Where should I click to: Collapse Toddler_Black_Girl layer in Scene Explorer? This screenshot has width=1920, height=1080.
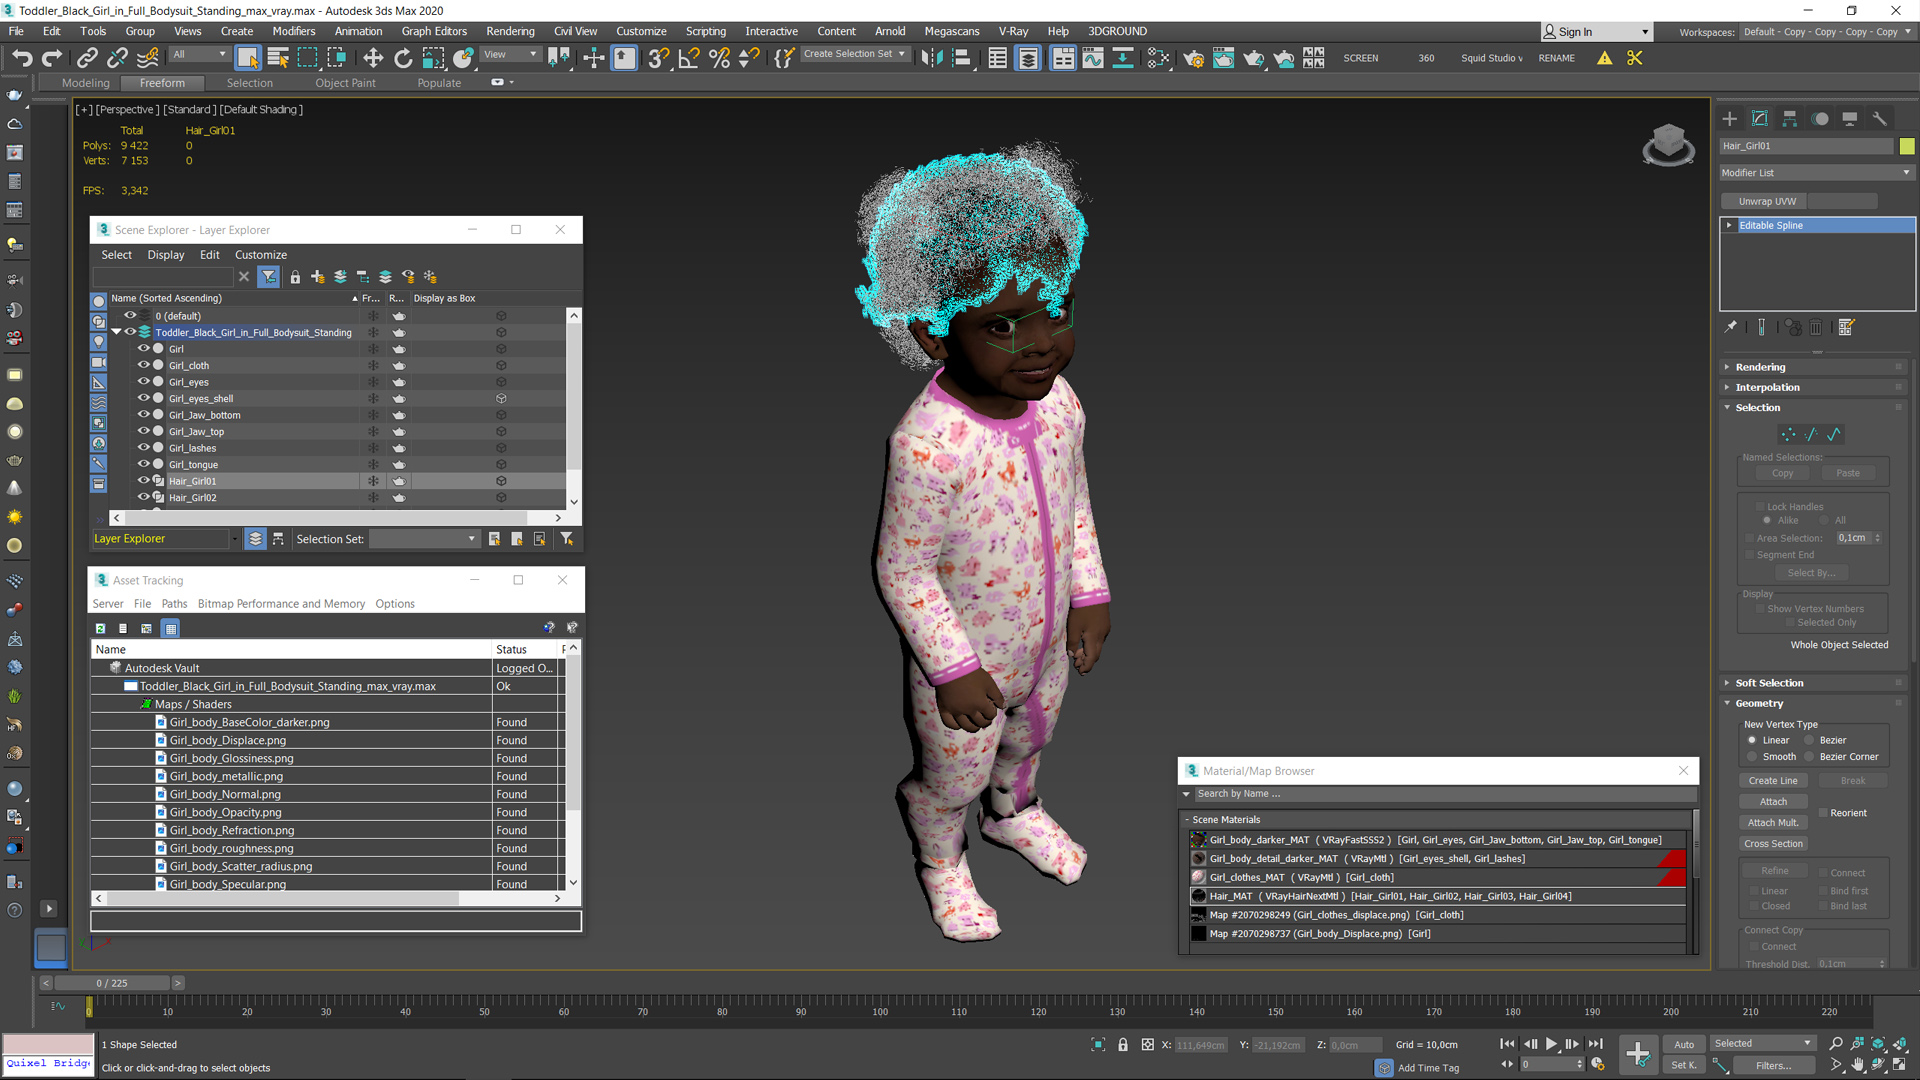click(116, 332)
